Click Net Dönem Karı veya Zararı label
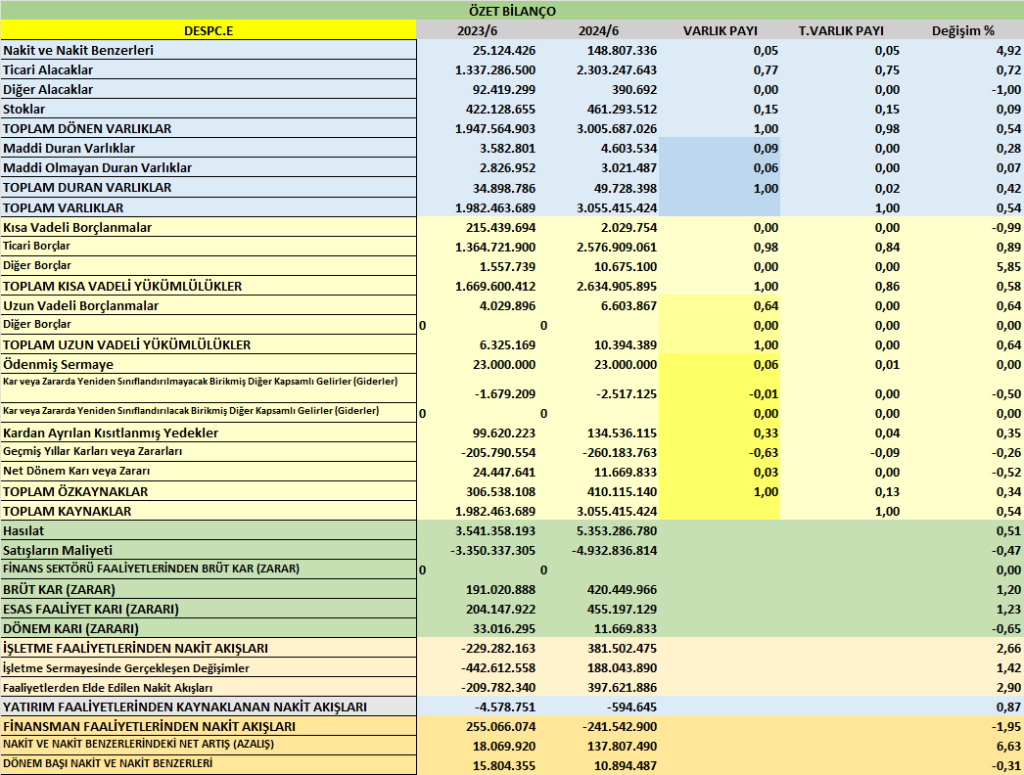 208,471
